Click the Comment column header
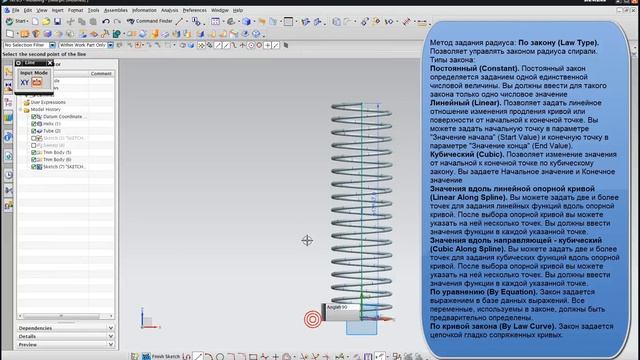 (x=101, y=73)
